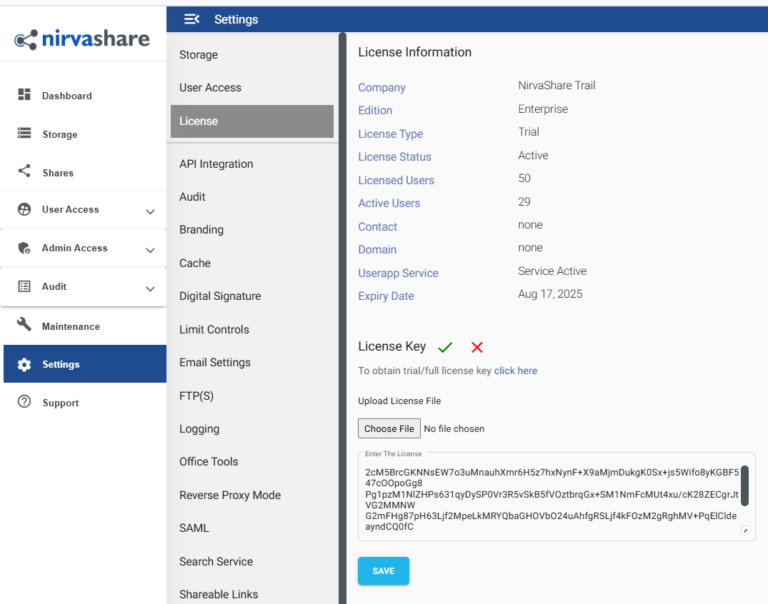Click the SAVE button
768x604 pixels.
(384, 571)
